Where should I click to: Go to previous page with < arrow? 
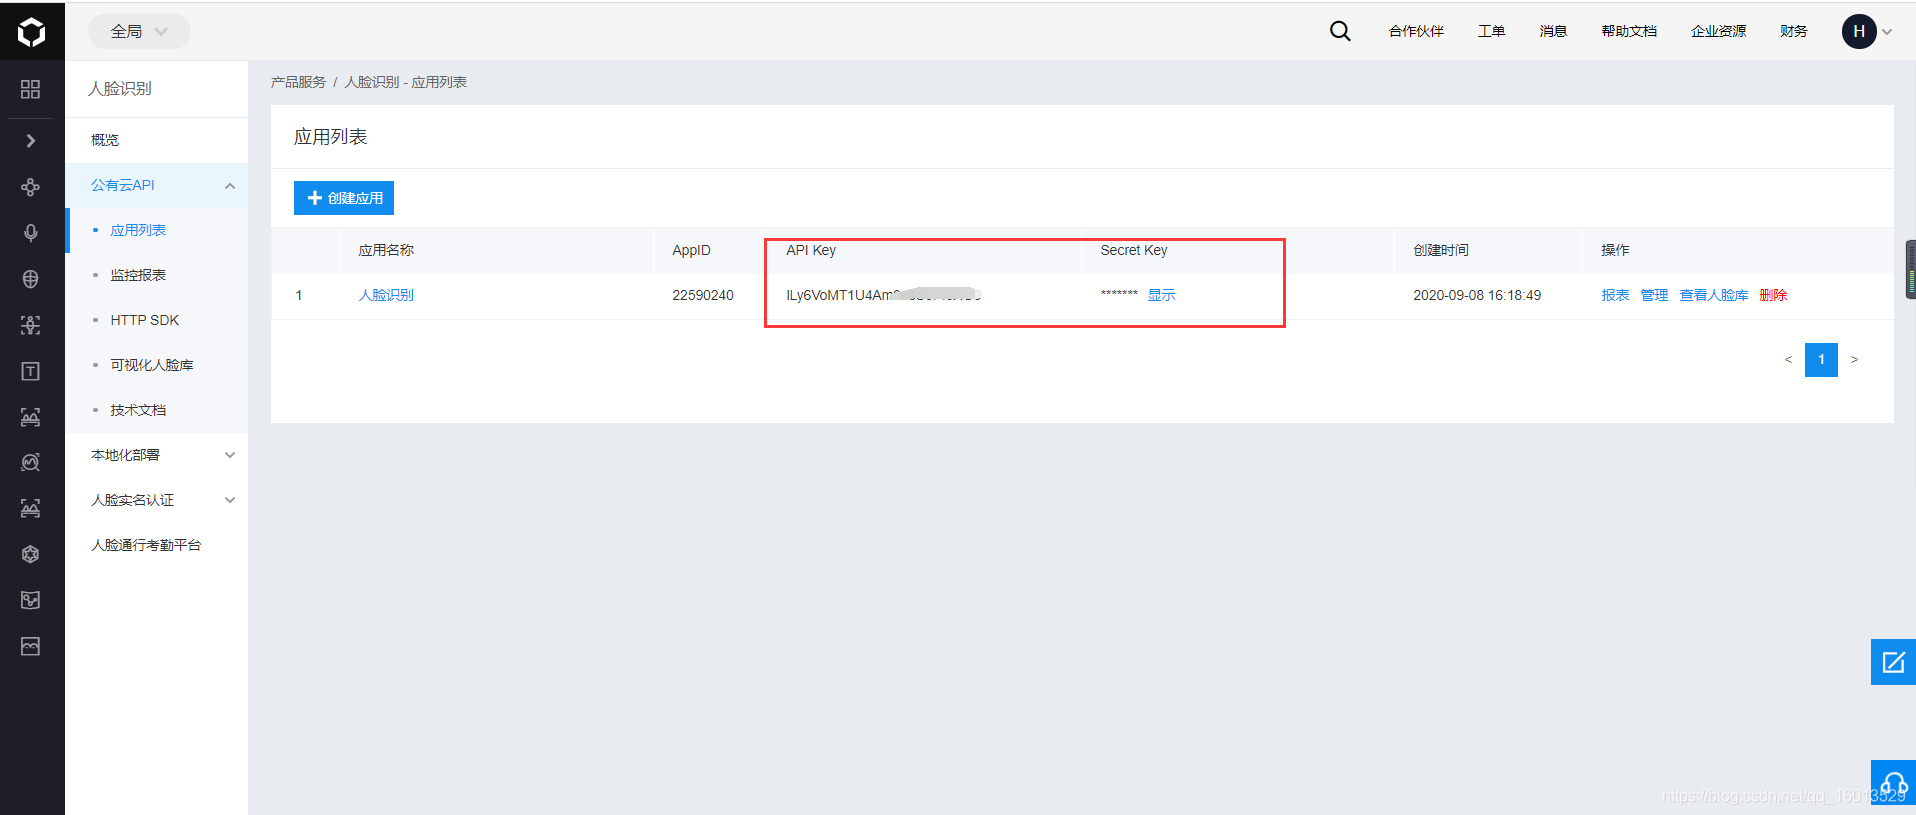1788,360
